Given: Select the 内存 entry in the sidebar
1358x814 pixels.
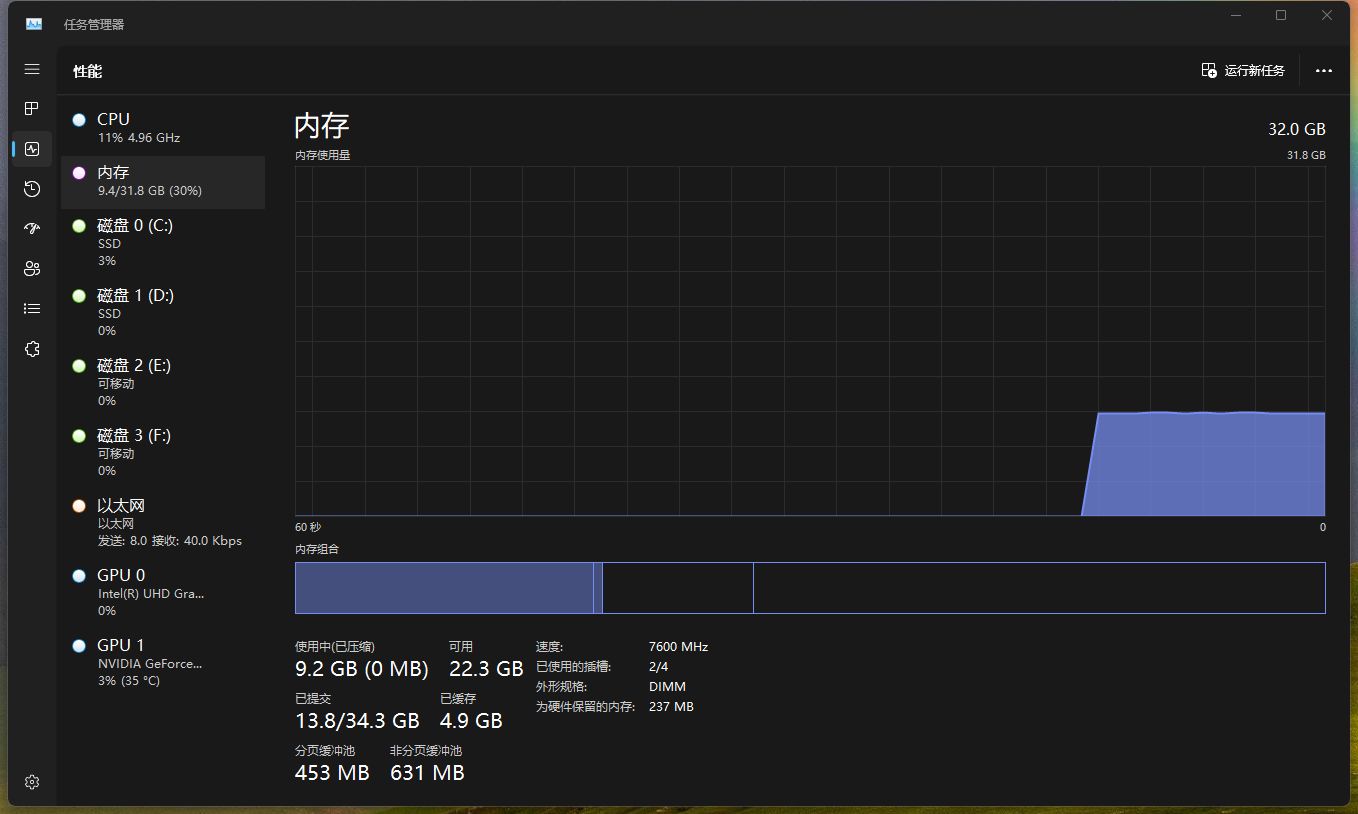Looking at the screenshot, I should coord(163,181).
